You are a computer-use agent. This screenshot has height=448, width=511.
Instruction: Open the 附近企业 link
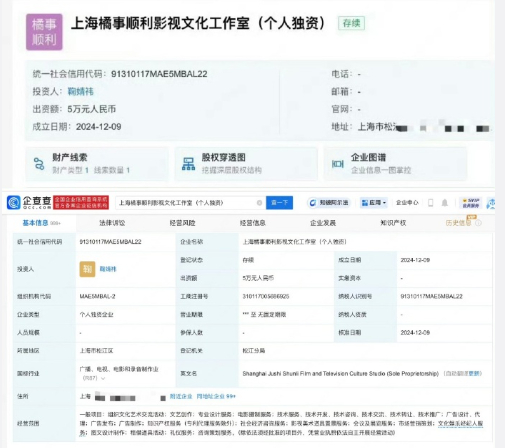click(x=181, y=396)
